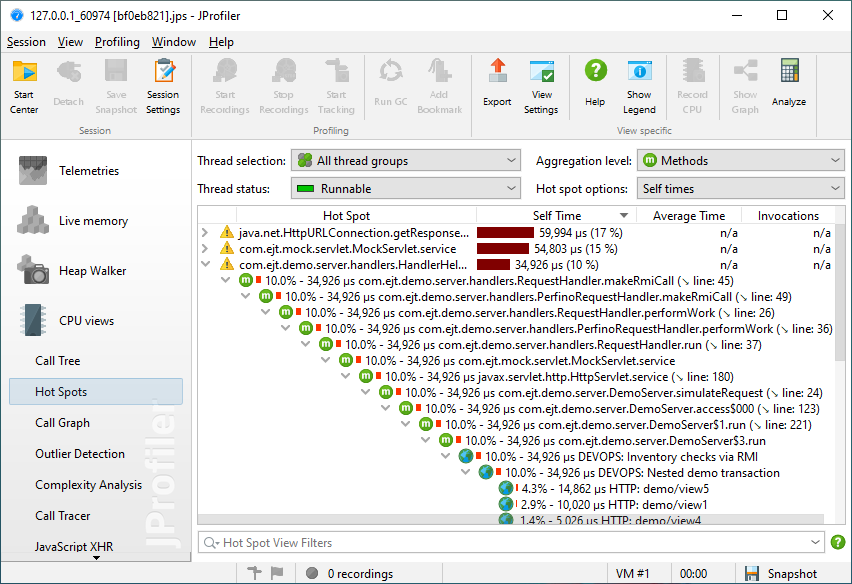Open the View menu
Image resolution: width=852 pixels, height=584 pixels.
pyautogui.click(x=70, y=42)
